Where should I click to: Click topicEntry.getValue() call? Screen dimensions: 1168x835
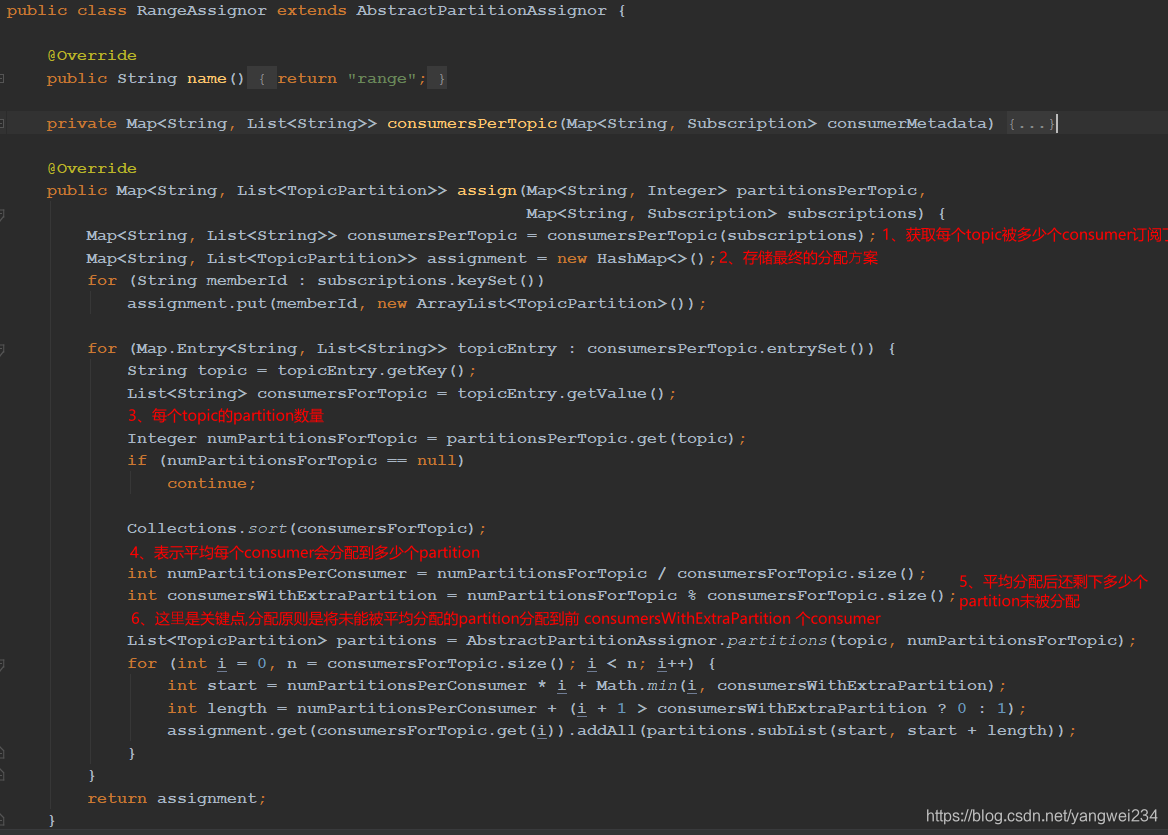tap(560, 393)
